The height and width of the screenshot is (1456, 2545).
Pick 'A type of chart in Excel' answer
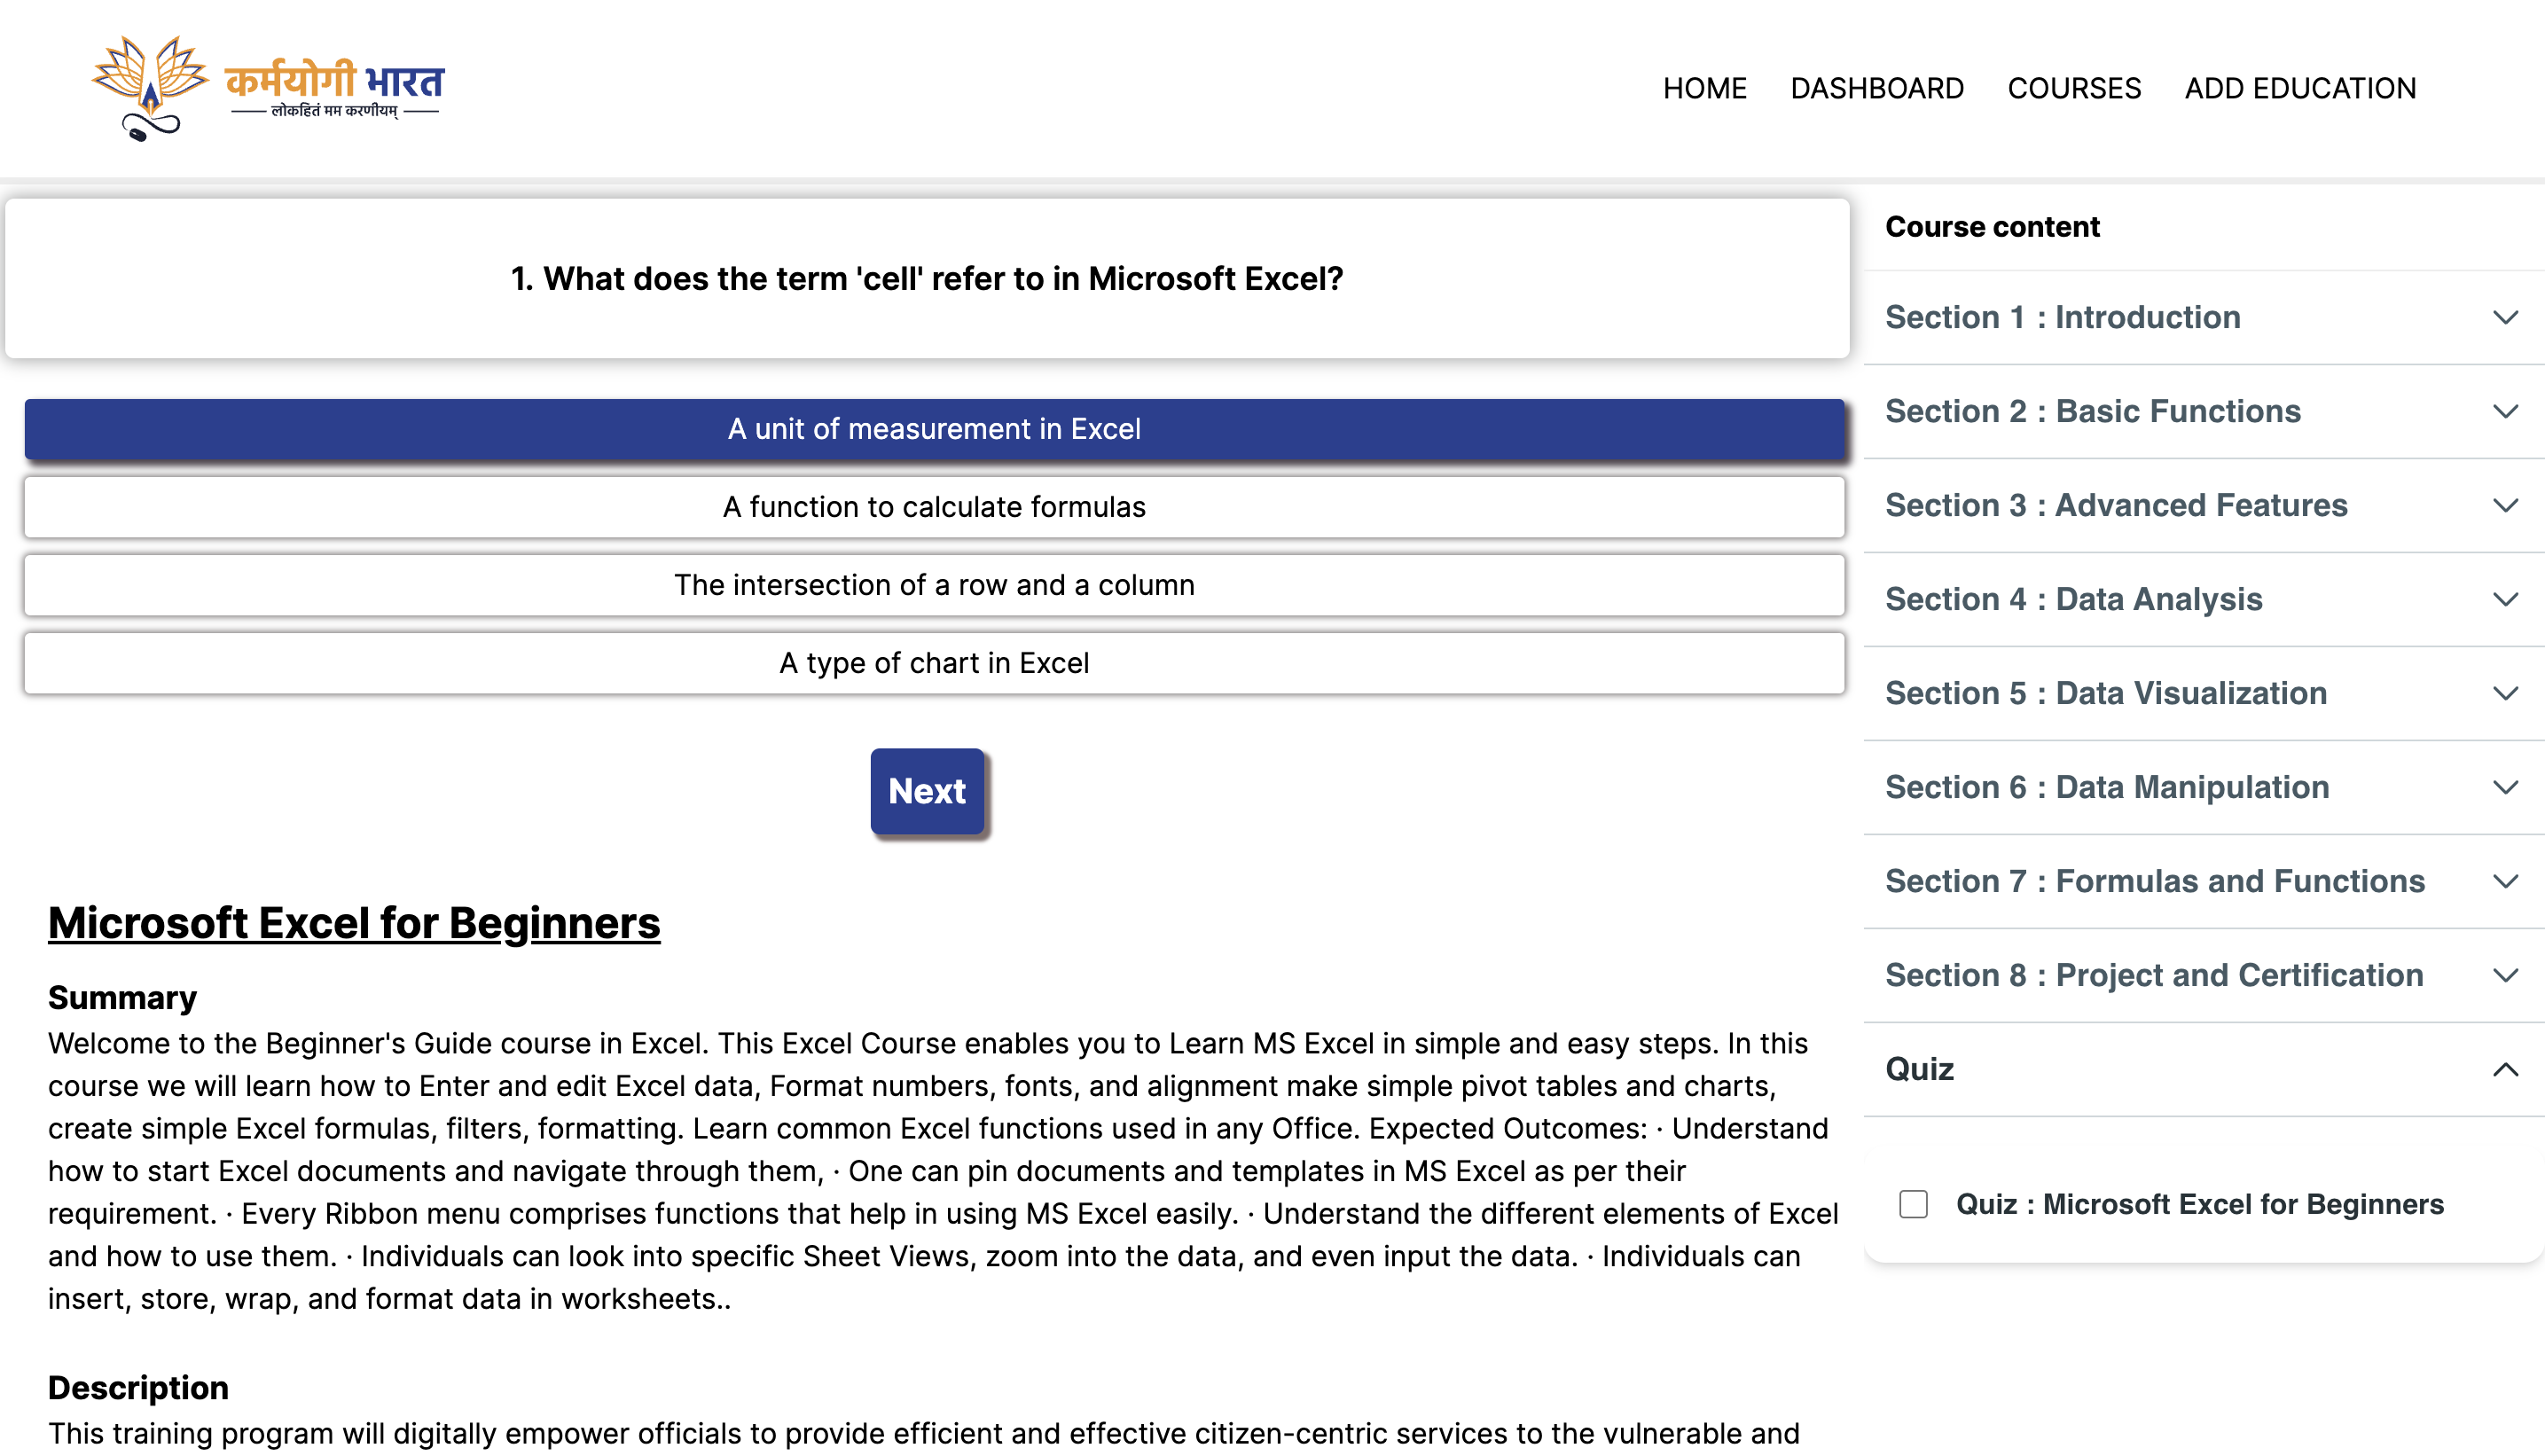[933, 663]
